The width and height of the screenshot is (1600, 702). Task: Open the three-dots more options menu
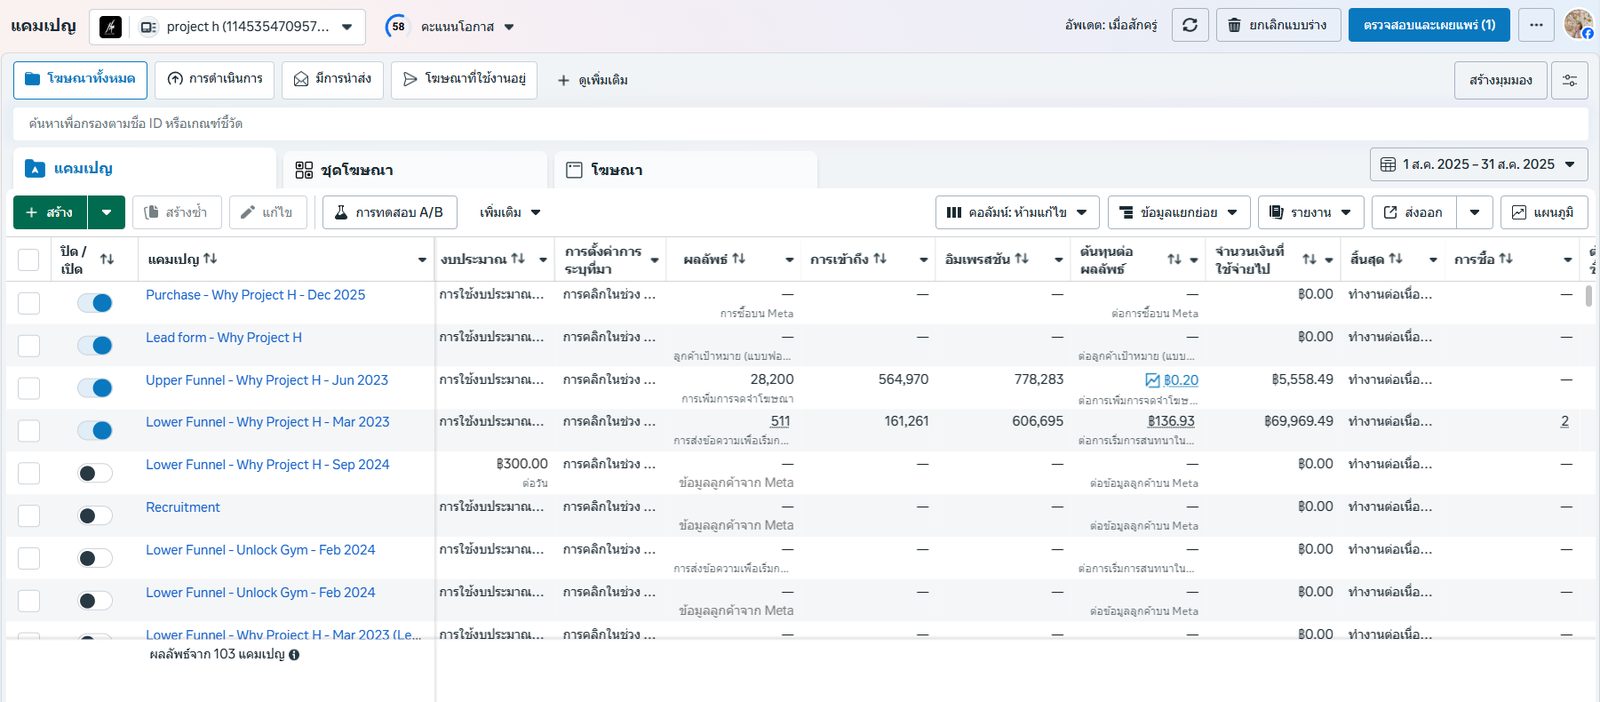1536,25
